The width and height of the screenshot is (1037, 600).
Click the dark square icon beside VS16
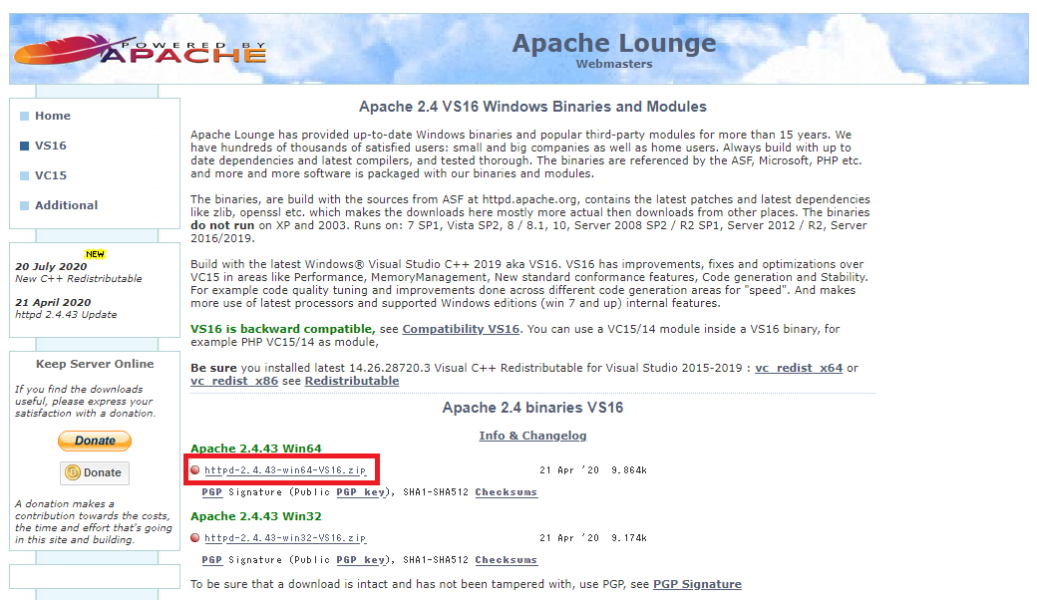[24, 144]
